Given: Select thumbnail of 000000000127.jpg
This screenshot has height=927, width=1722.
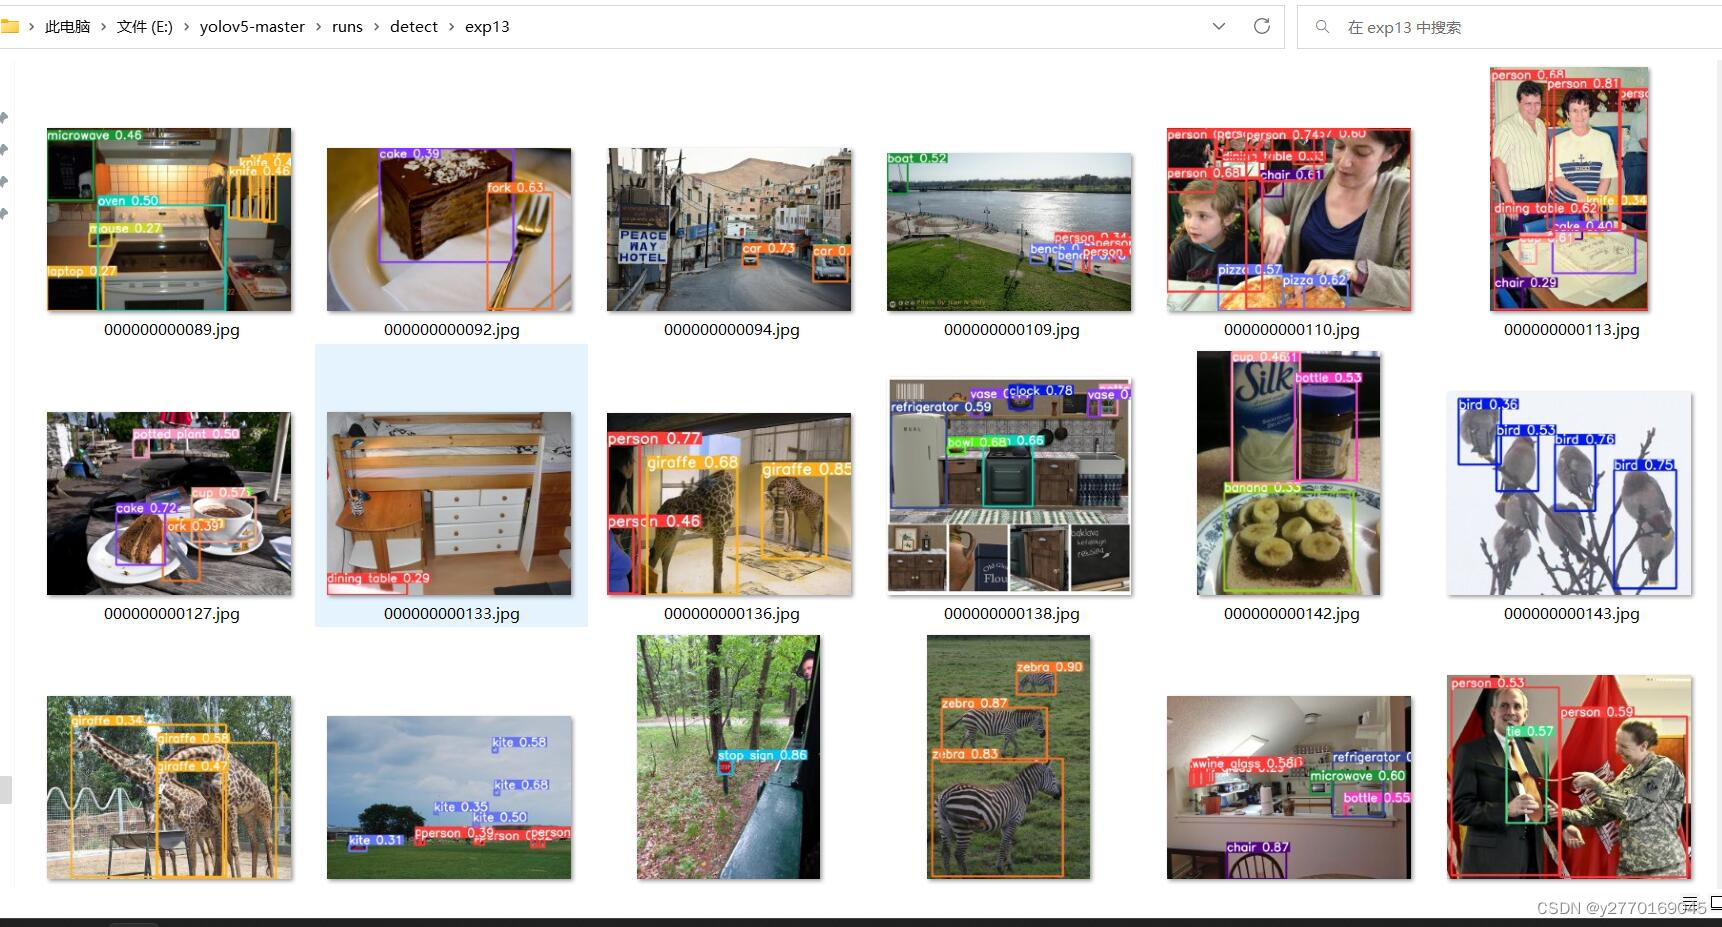Looking at the screenshot, I should tap(169, 503).
